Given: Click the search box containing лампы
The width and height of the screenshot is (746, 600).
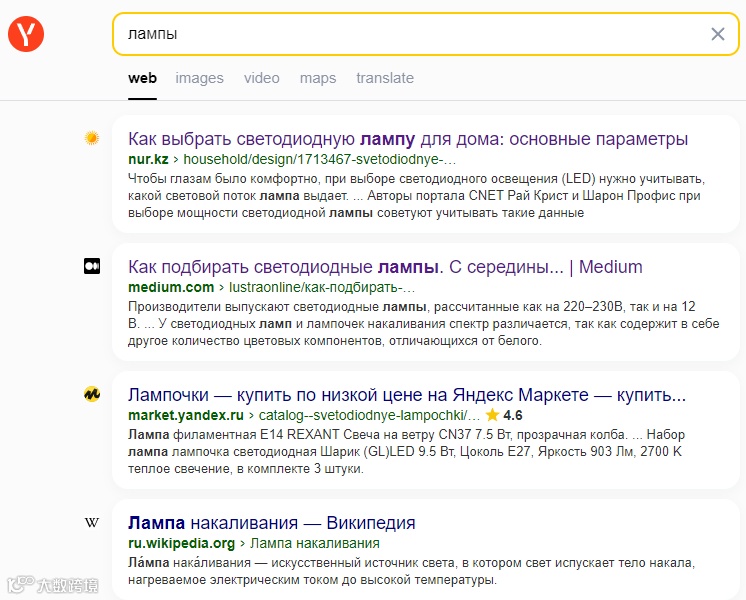Looking at the screenshot, I should 426,34.
